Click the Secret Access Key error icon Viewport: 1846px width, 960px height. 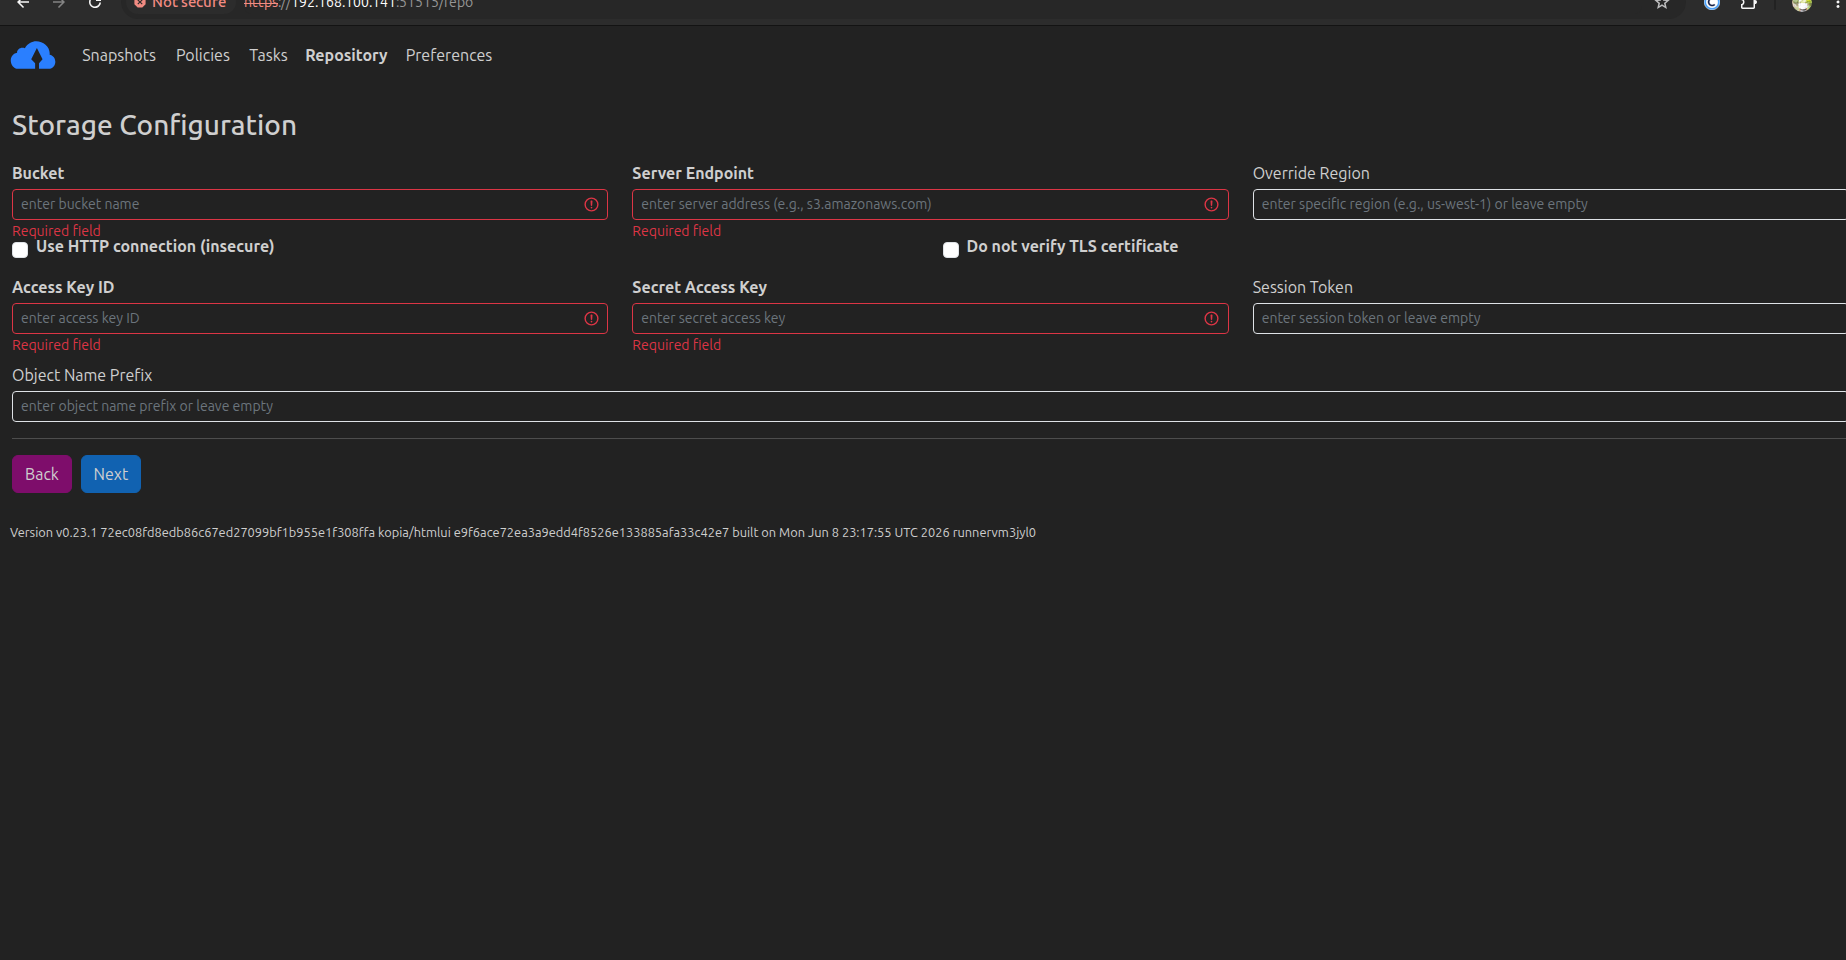pyautogui.click(x=1211, y=318)
